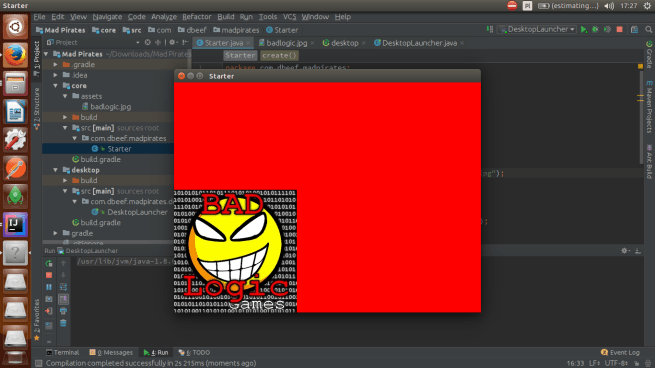This screenshot has width=655, height=368.
Task: Switch to DesktopLauncher.java editor tab
Action: 419,43
